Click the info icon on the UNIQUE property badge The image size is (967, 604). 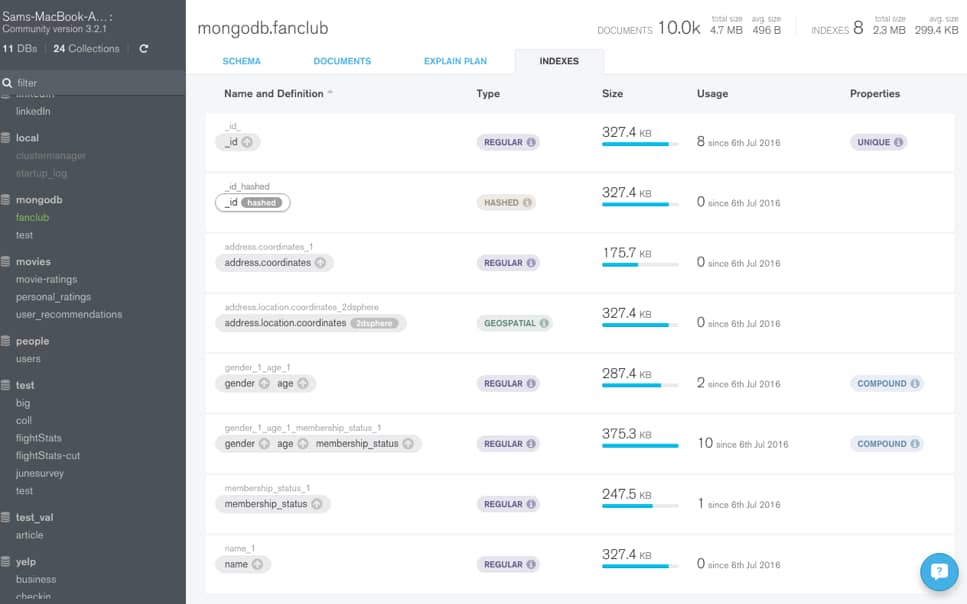click(x=897, y=142)
